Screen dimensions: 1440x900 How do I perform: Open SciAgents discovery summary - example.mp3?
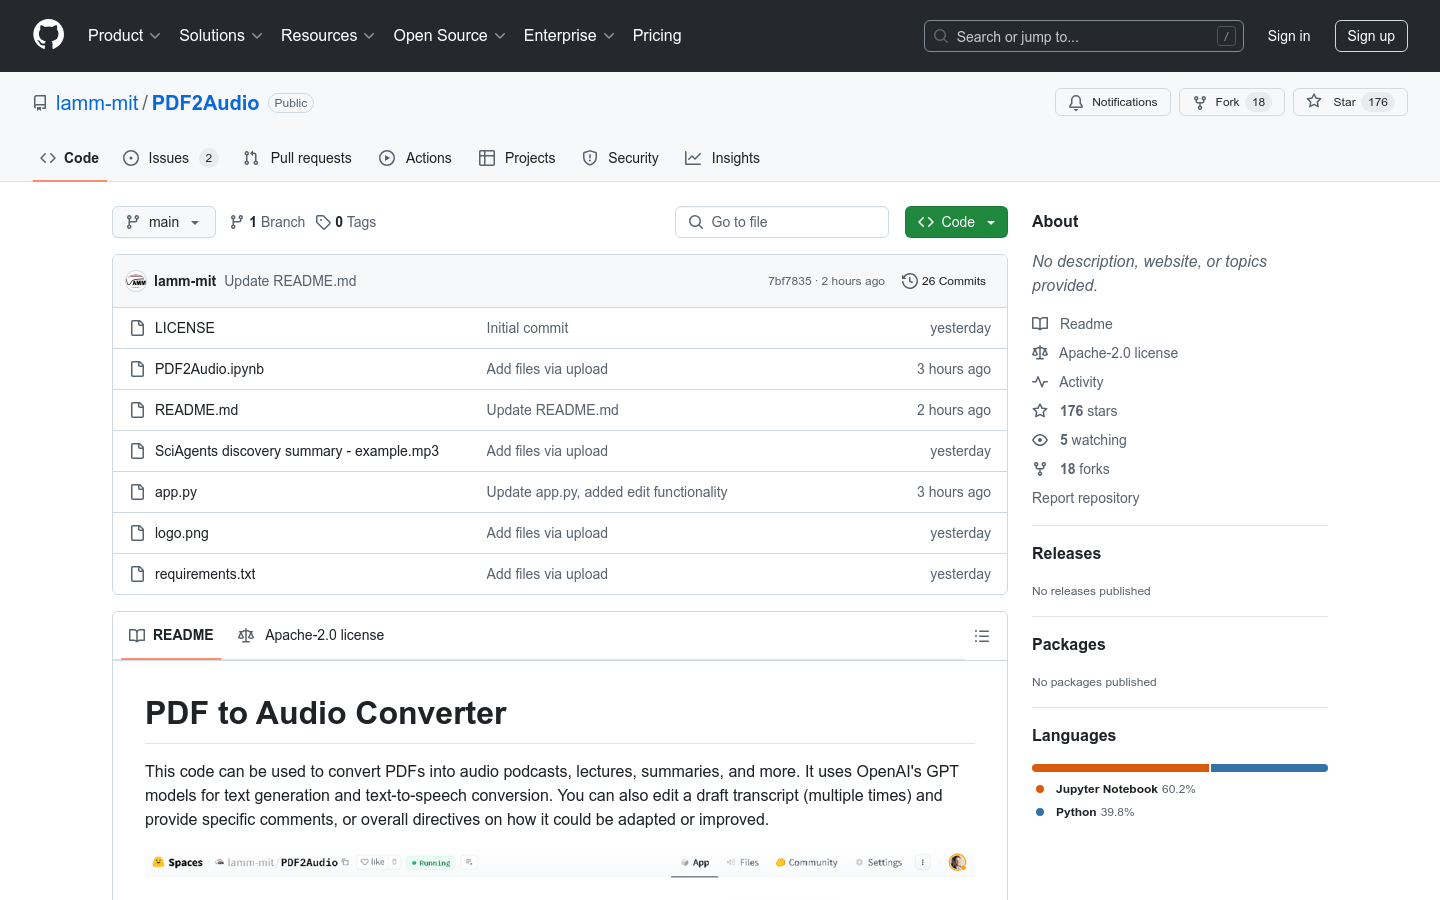click(x=297, y=451)
